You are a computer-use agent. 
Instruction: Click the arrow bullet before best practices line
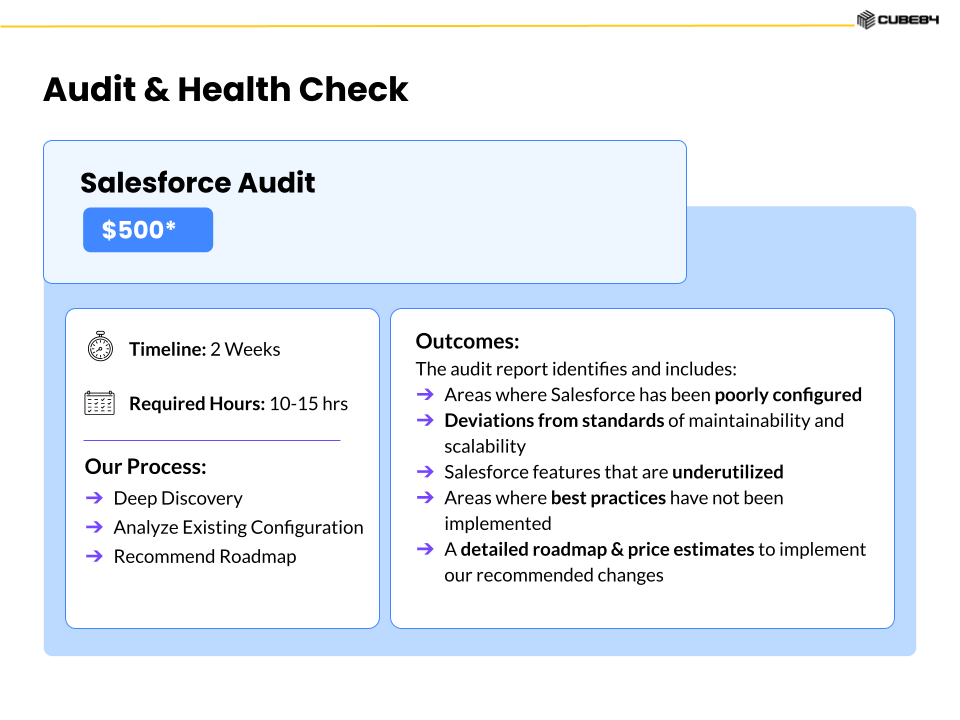425,497
